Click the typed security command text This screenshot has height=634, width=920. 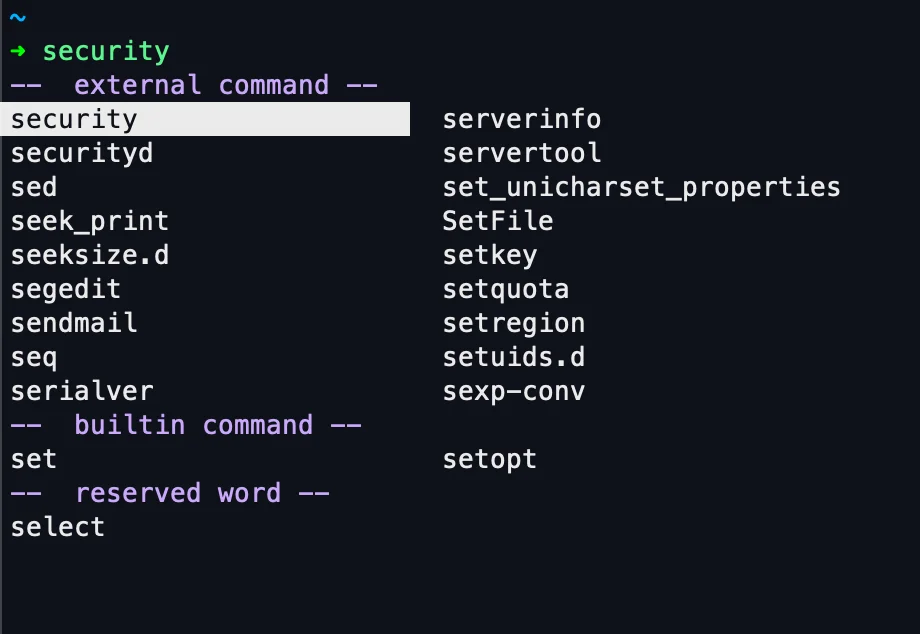106,52
